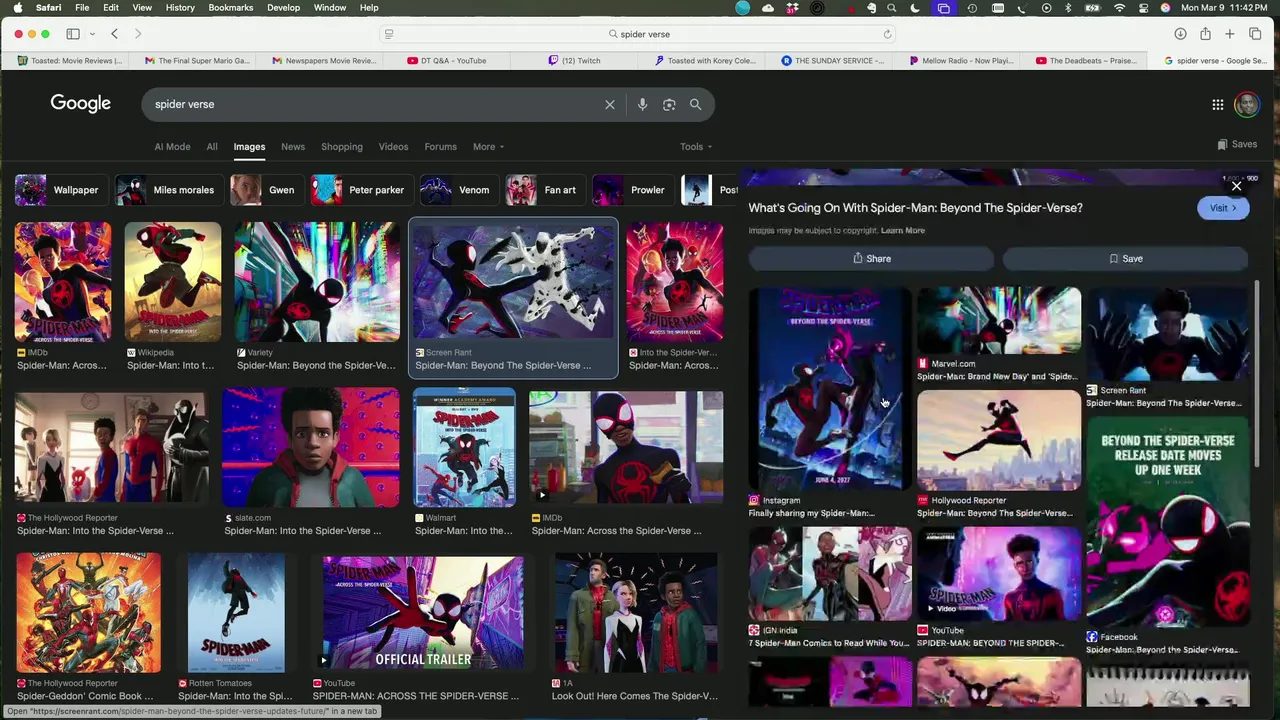
Task: Switch to AI Mode tab
Action: tap(172, 147)
